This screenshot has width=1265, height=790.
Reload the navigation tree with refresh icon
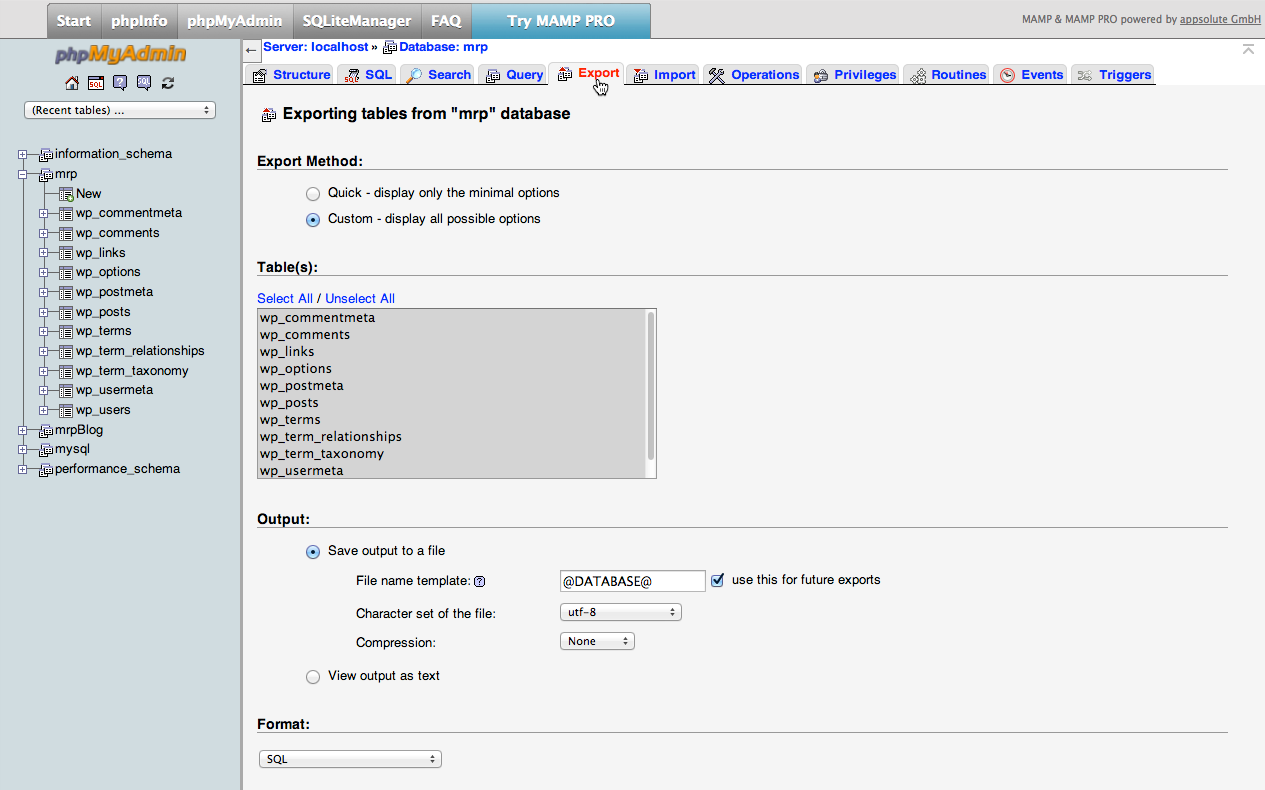167,83
